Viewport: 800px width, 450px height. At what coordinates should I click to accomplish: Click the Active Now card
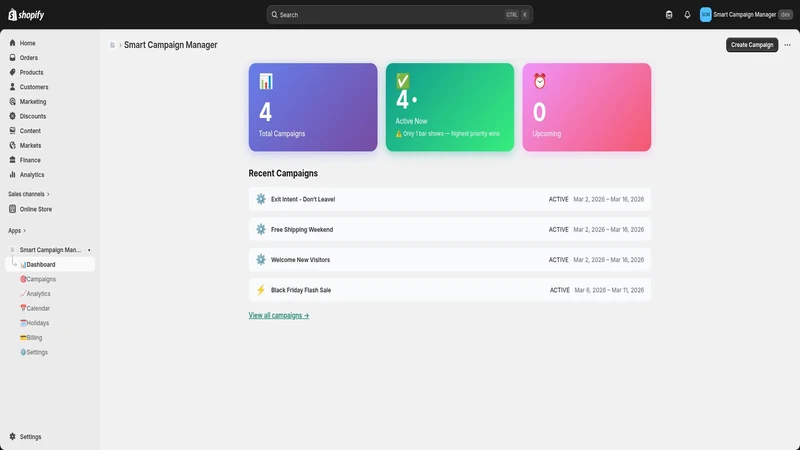(449, 107)
